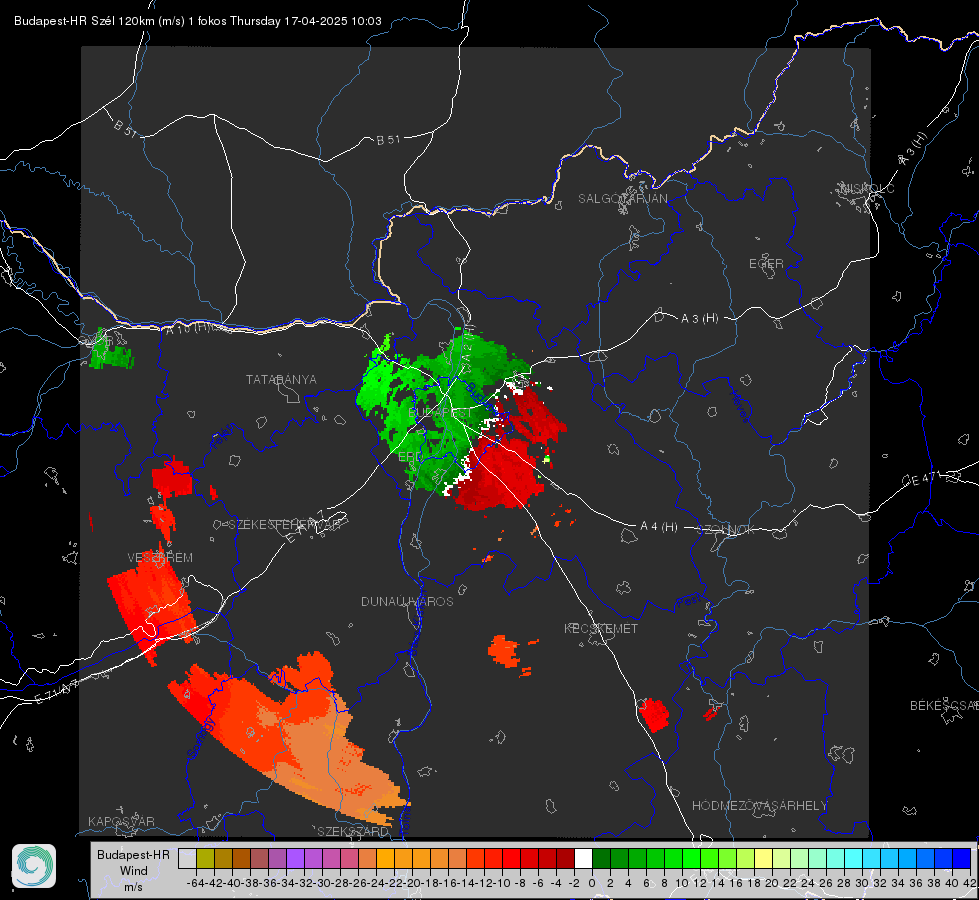Screen dimensions: 979x900
Task: Click the olive swatch near -64
Action: tap(205, 858)
